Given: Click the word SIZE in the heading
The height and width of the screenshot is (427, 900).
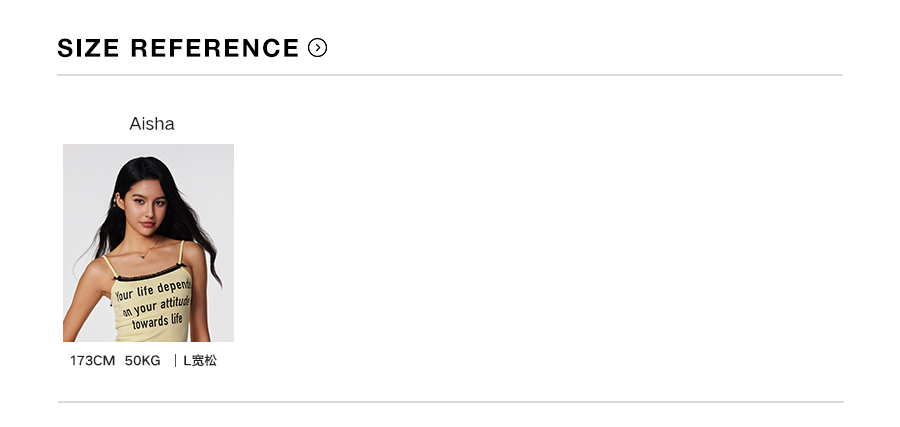Looking at the screenshot, I should coord(88,48).
